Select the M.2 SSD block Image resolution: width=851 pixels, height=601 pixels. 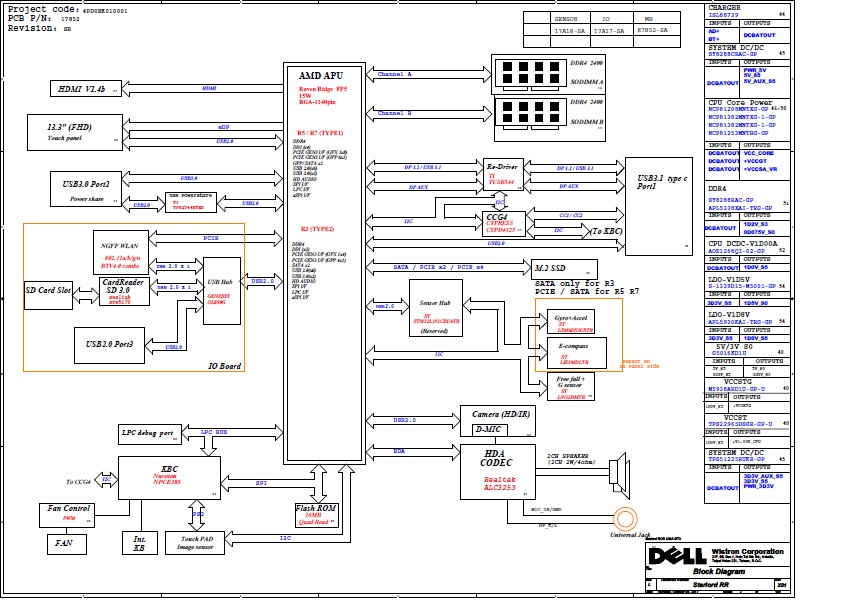(564, 269)
